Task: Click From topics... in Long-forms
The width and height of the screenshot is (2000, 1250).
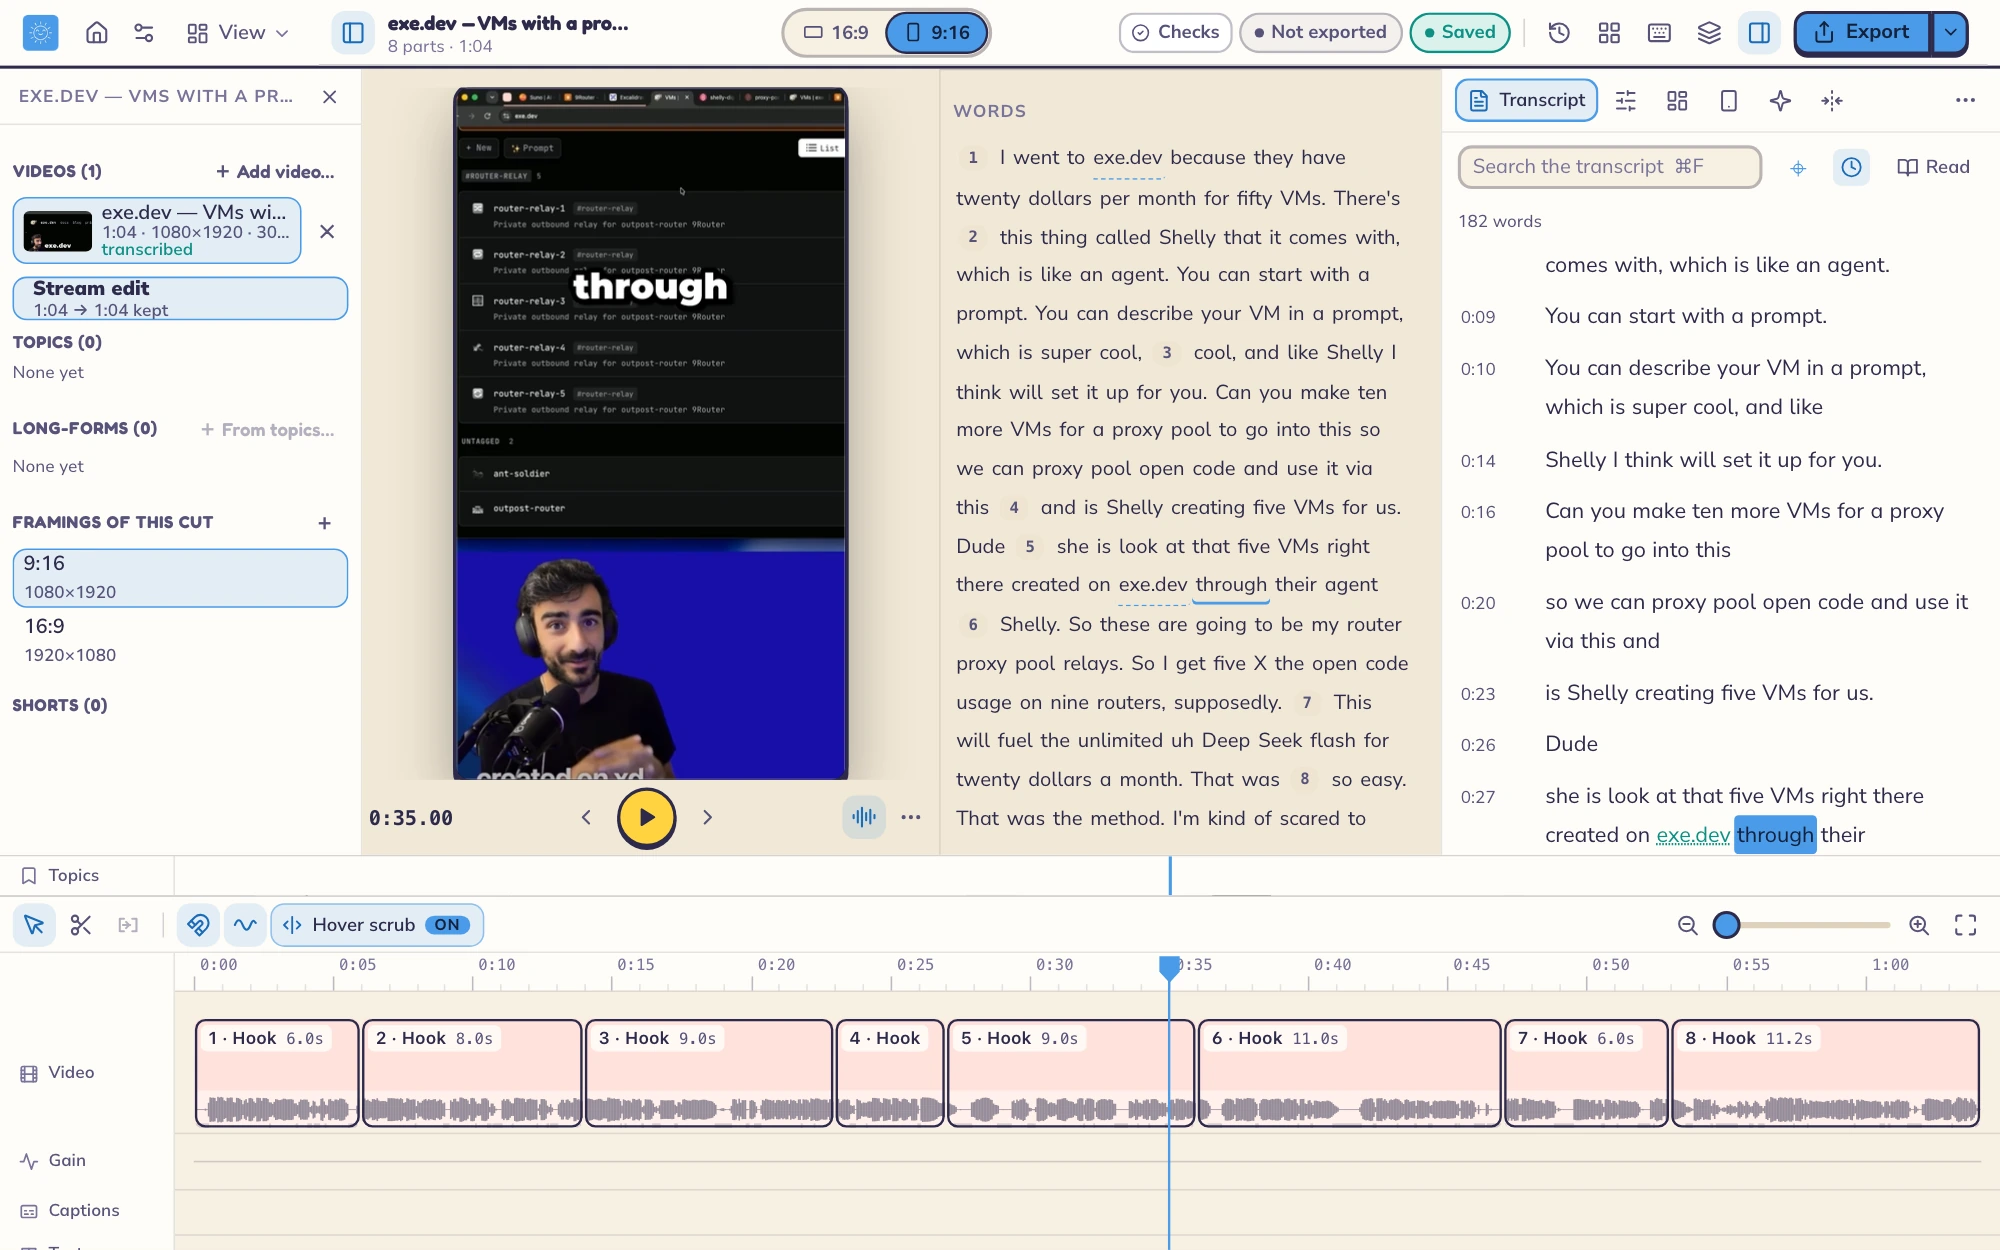Action: pyautogui.click(x=268, y=430)
